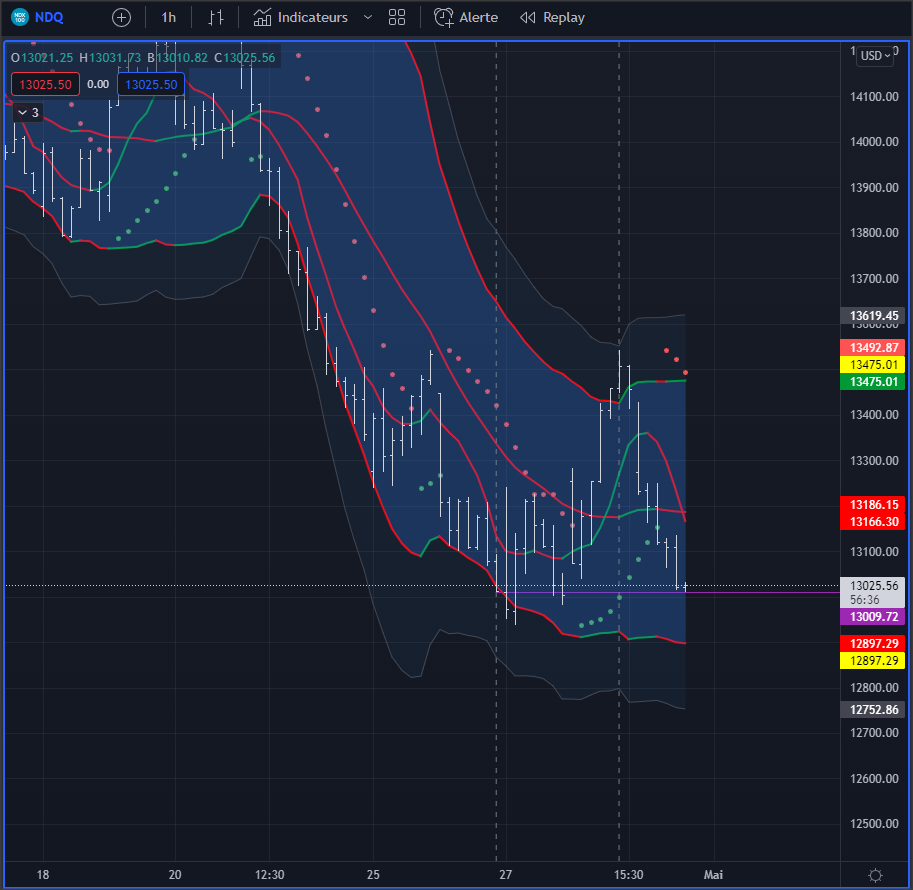
Task: Click the NDQ ticker symbol name
Action: 50,17
